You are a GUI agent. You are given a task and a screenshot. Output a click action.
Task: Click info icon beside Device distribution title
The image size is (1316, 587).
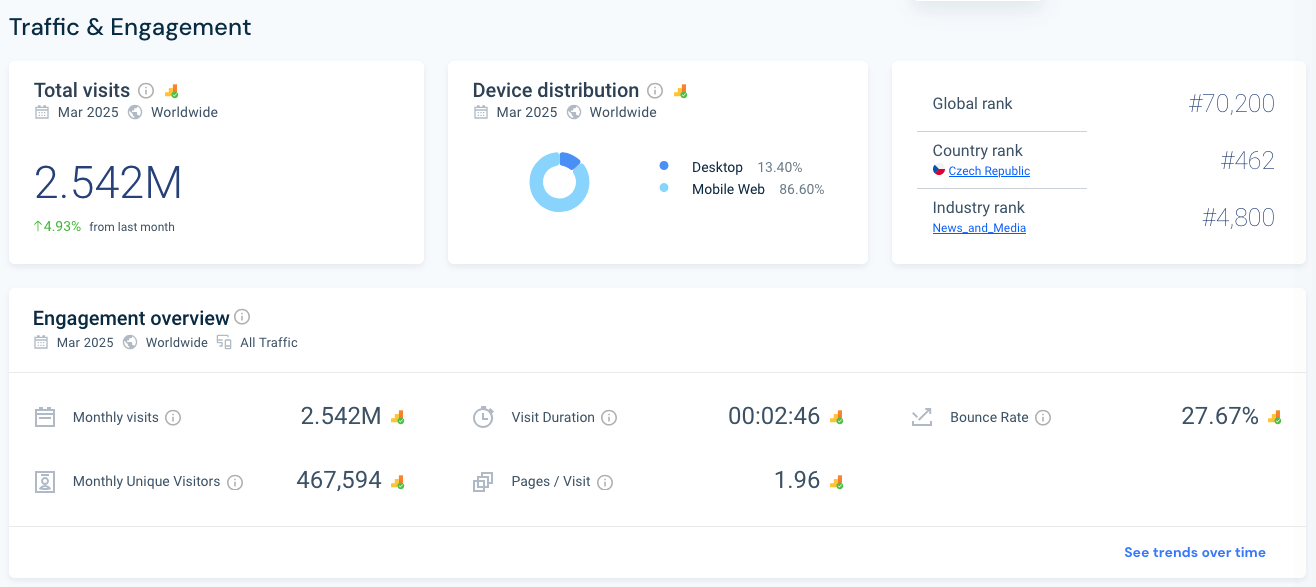655,91
